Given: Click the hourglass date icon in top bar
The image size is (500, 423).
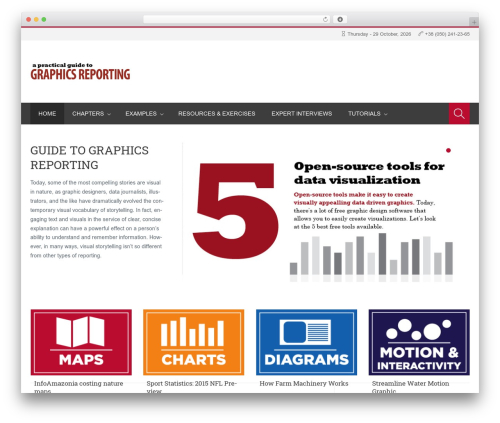Looking at the screenshot, I should [343, 34].
